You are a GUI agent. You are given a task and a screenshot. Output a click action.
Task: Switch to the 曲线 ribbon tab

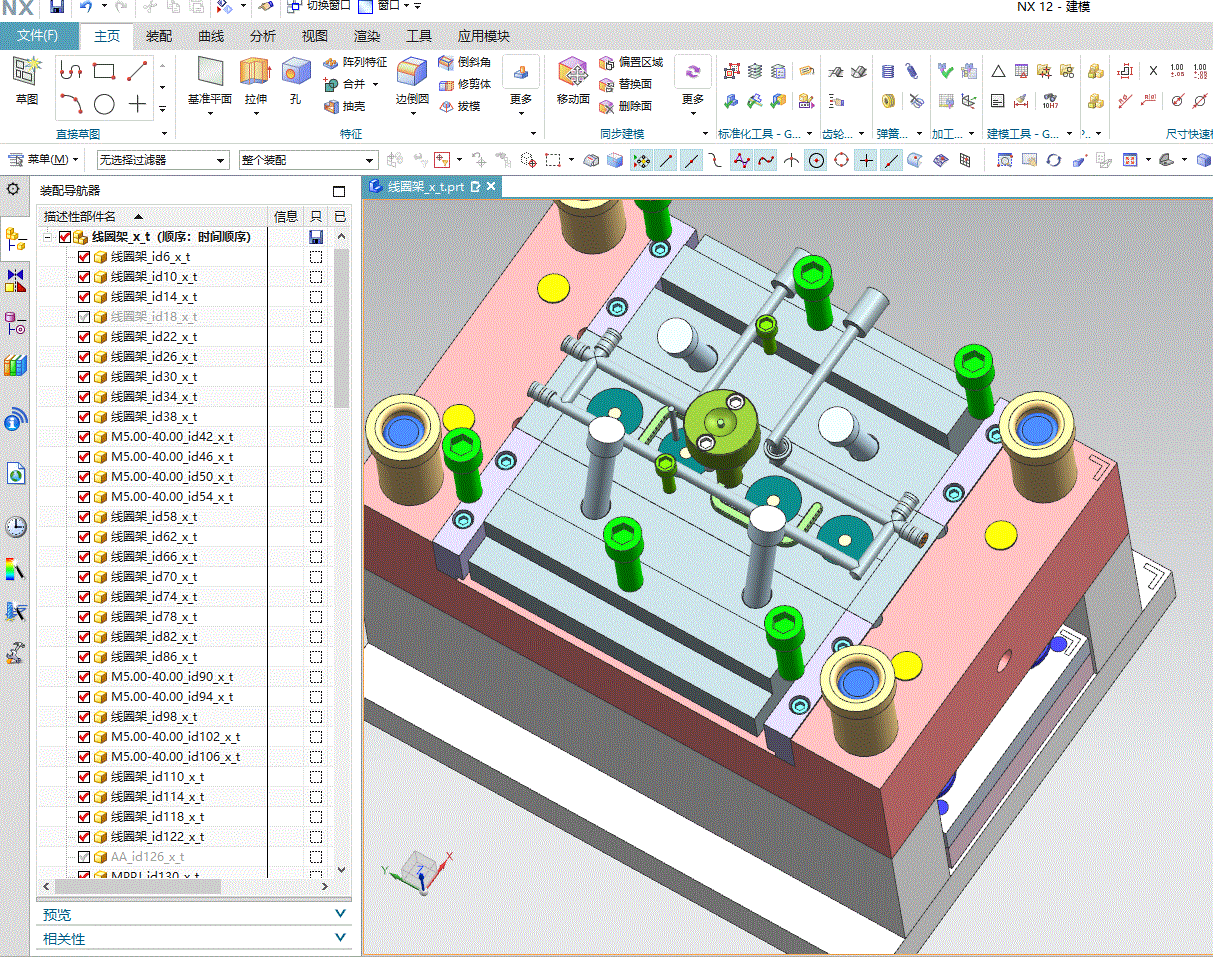tap(211, 36)
